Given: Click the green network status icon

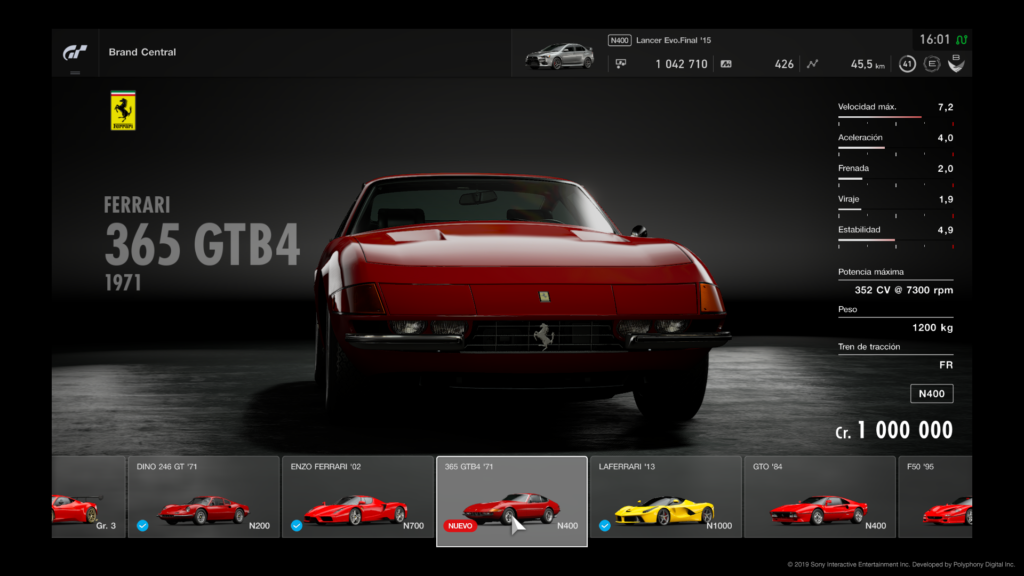Looking at the screenshot, I should 962,40.
